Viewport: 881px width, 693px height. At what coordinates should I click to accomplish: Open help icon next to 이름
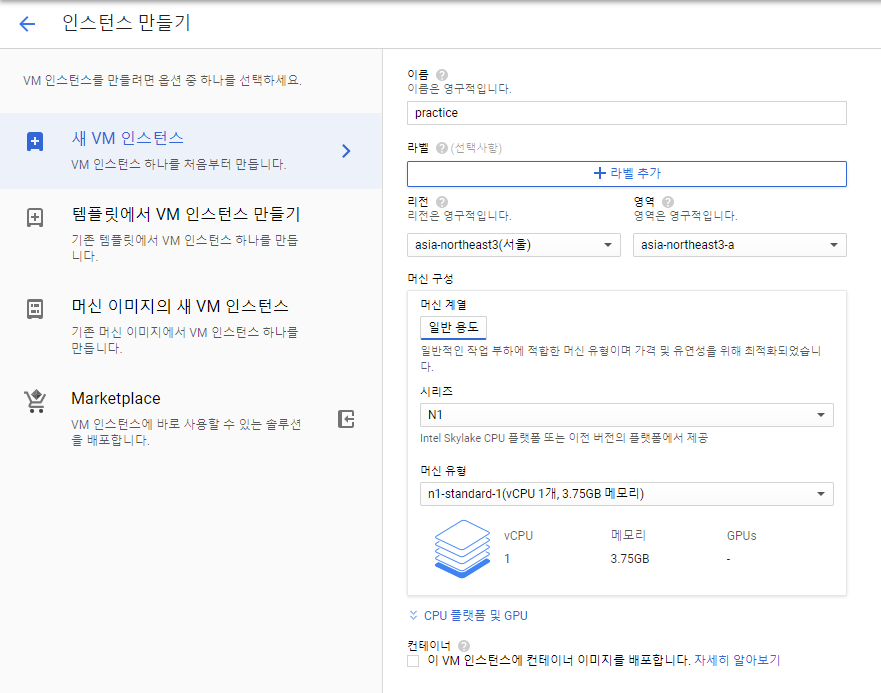pos(442,75)
